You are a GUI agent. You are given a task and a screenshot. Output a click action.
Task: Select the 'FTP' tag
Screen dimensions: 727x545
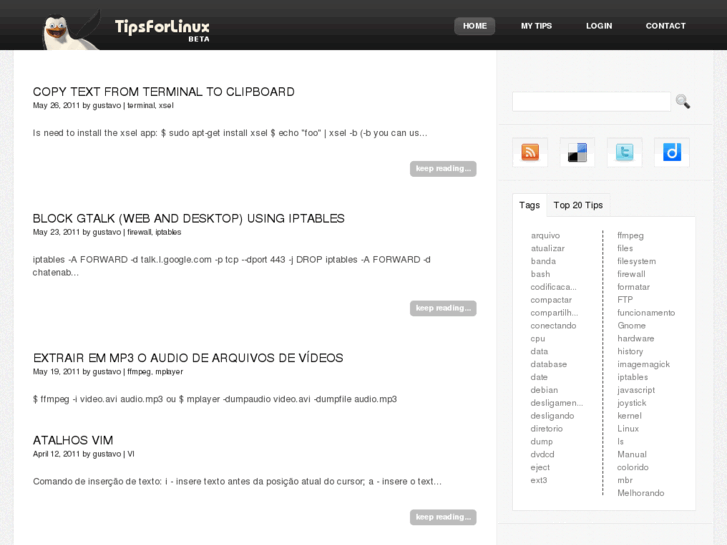point(625,300)
